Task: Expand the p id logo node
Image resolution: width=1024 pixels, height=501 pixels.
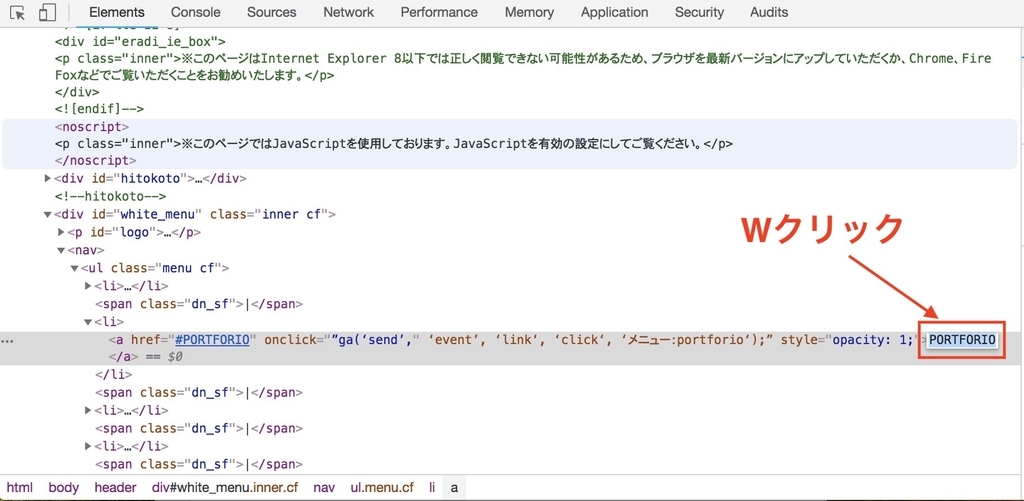Action: 61,232
